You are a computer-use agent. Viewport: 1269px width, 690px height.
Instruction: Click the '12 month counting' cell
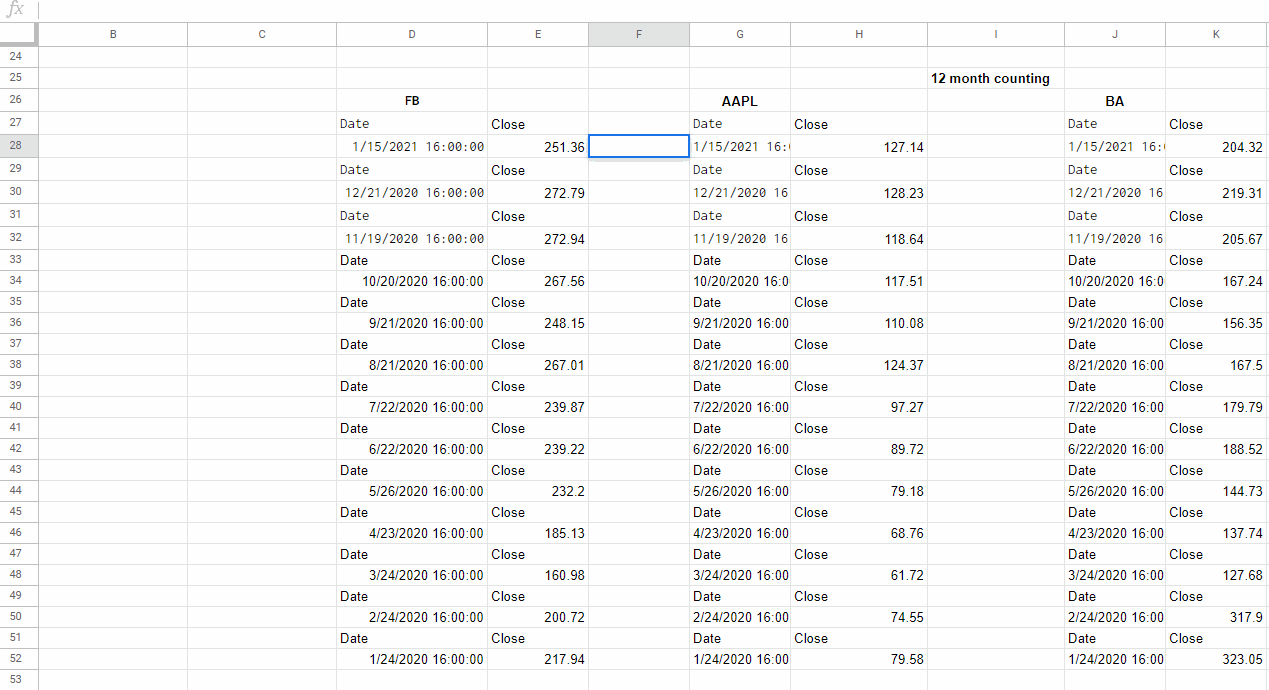point(996,78)
